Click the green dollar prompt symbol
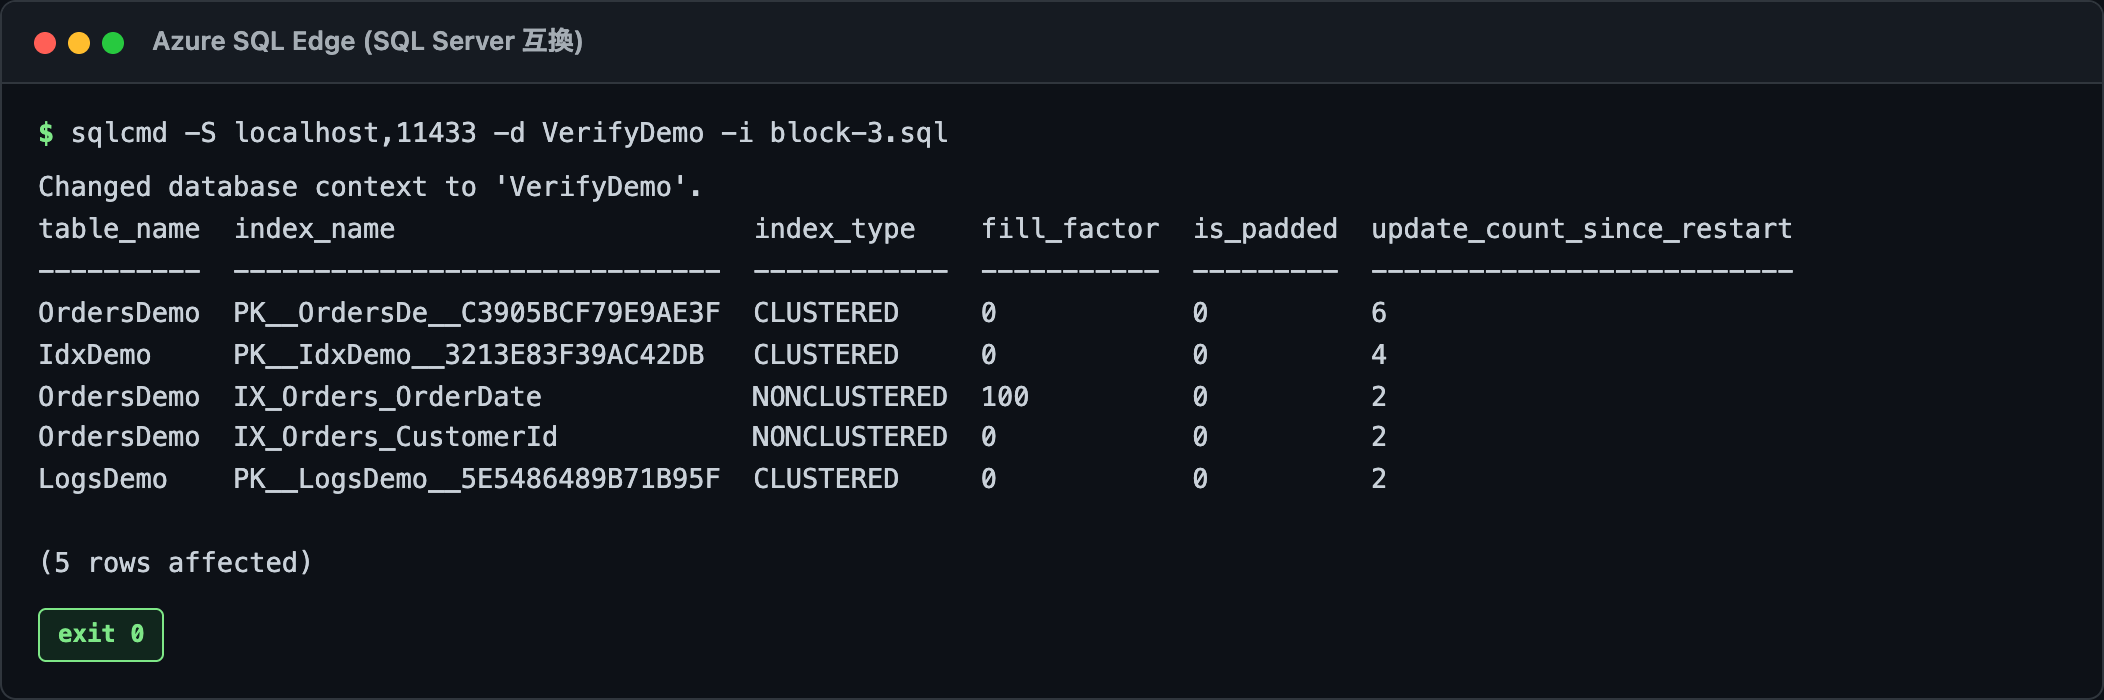The image size is (2104, 700). (46, 133)
